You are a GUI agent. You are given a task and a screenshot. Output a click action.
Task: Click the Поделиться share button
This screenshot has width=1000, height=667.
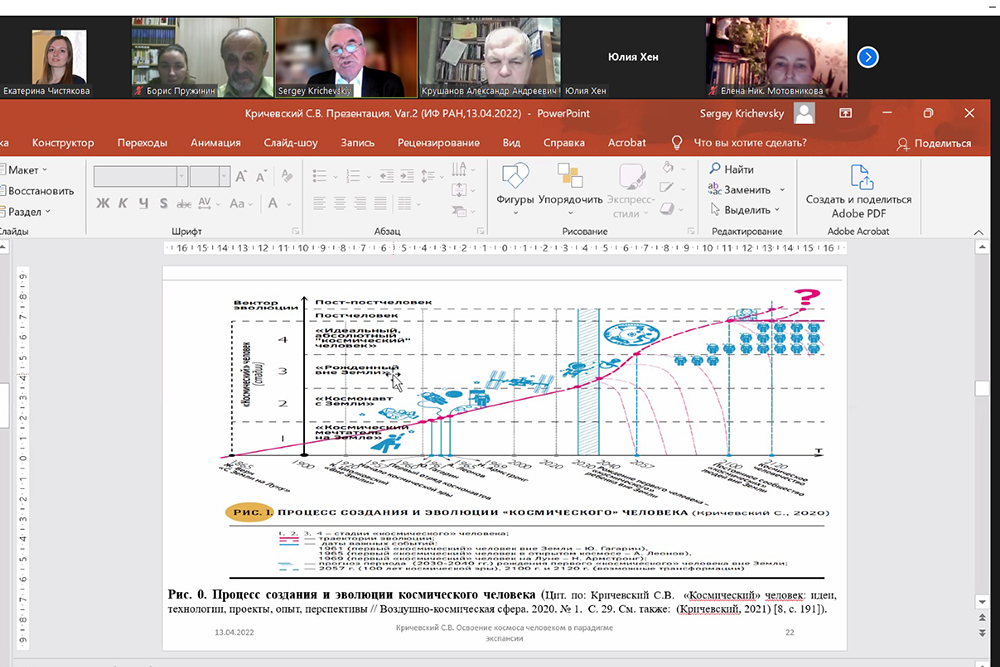tap(935, 143)
